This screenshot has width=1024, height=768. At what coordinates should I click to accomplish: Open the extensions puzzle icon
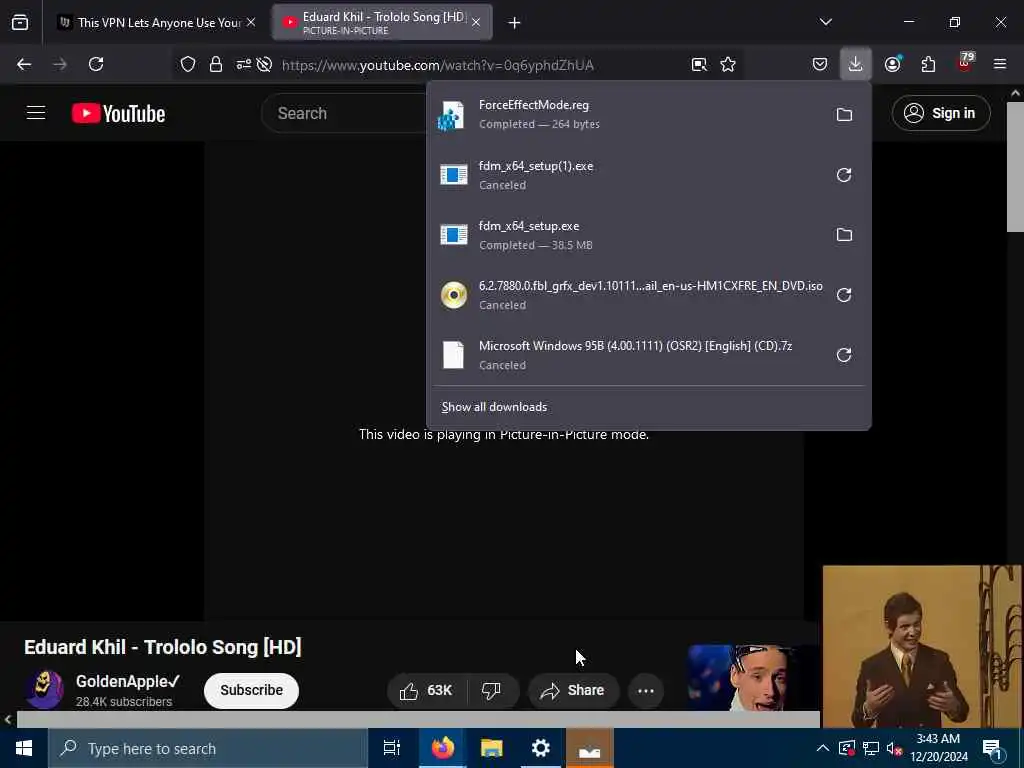pos(928,65)
